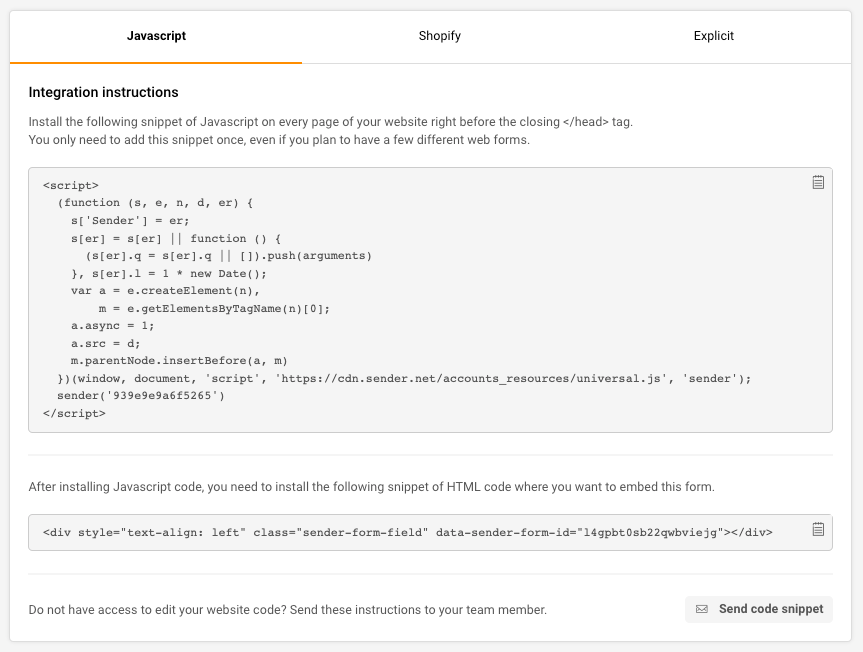Click the Integration instructions heading
863x652 pixels.
[103, 92]
